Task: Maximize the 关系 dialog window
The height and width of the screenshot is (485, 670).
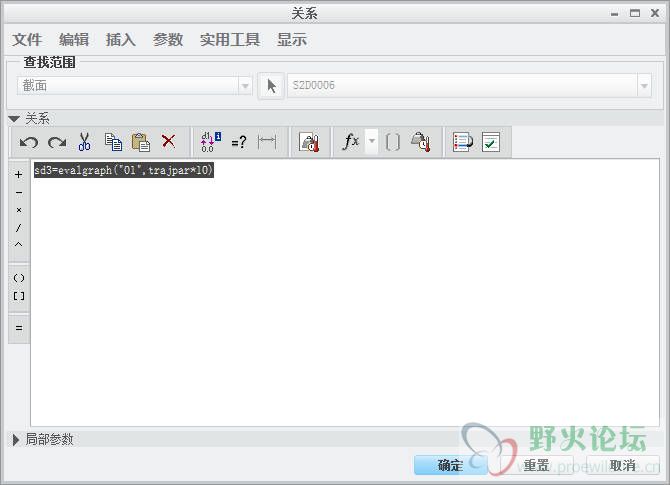Action: tap(635, 14)
